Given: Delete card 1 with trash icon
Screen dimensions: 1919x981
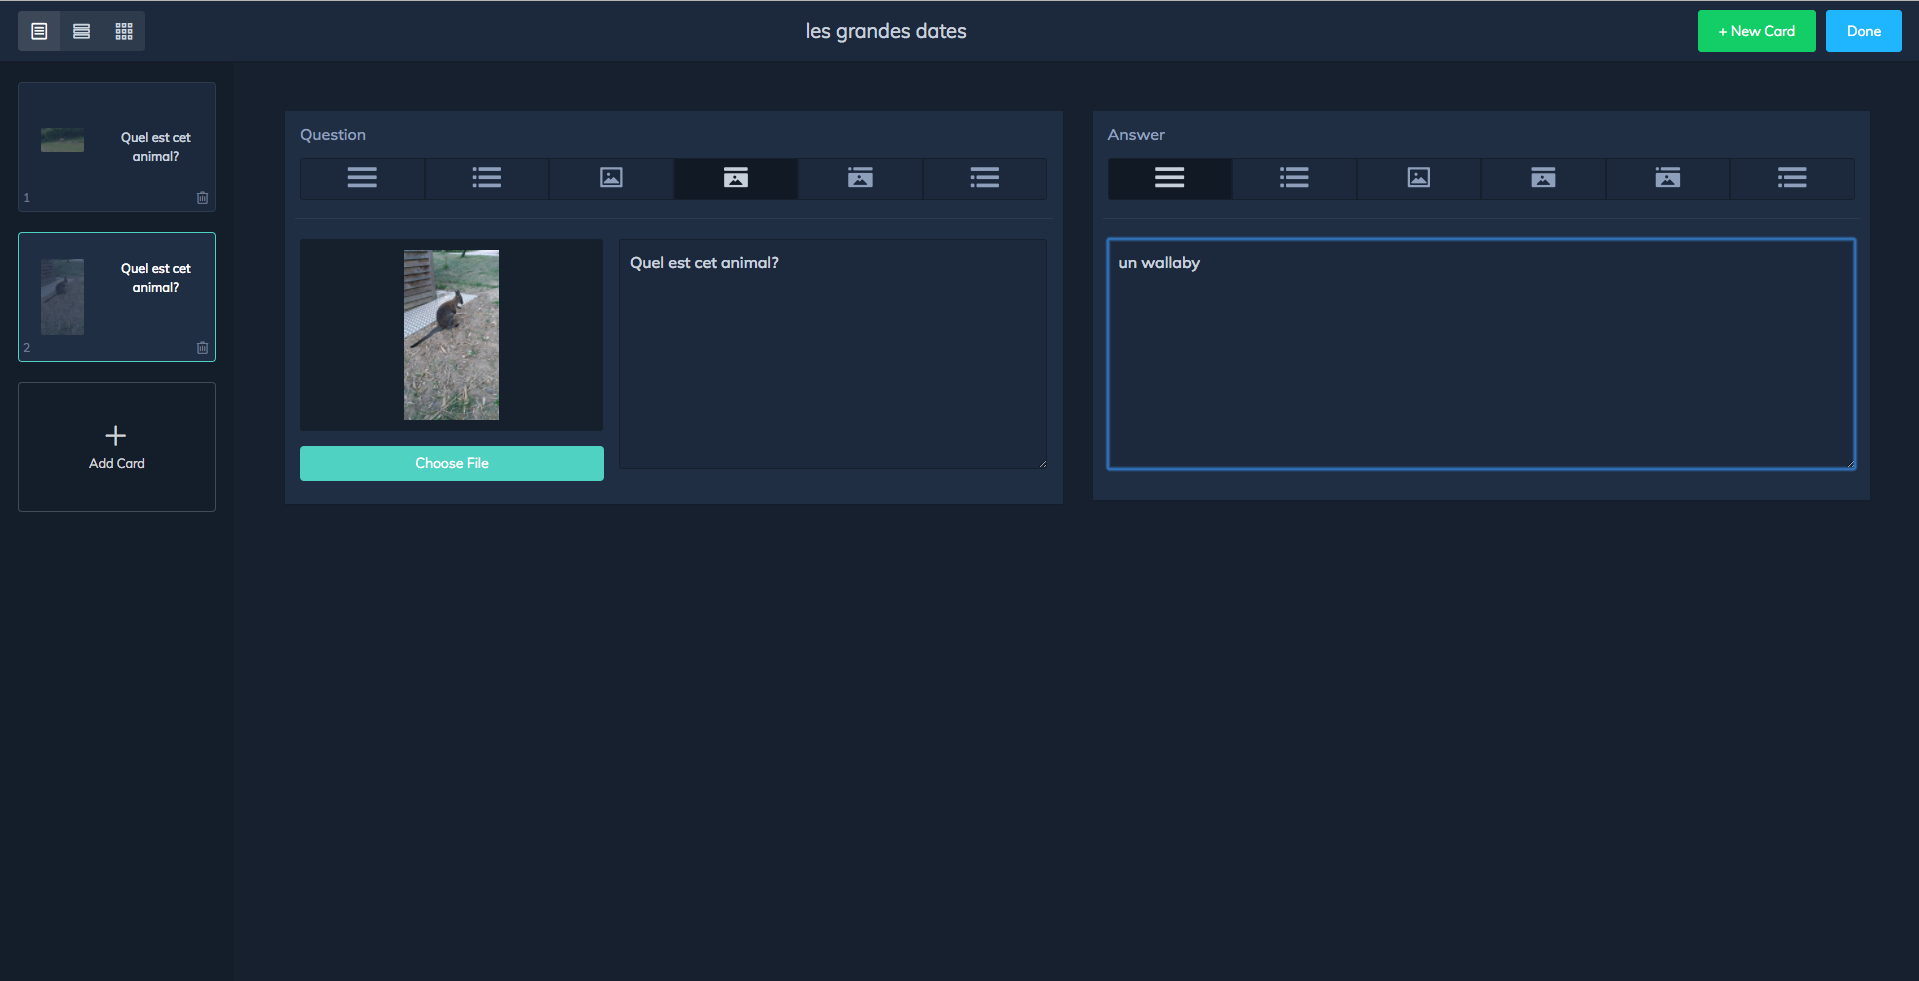Looking at the screenshot, I should (x=202, y=198).
